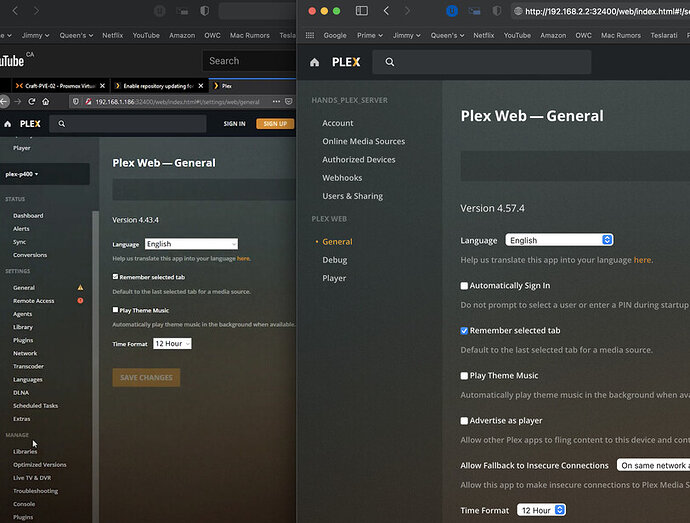
Task: Click the Firefox back arrow in left window
Action: click(x=4, y=102)
